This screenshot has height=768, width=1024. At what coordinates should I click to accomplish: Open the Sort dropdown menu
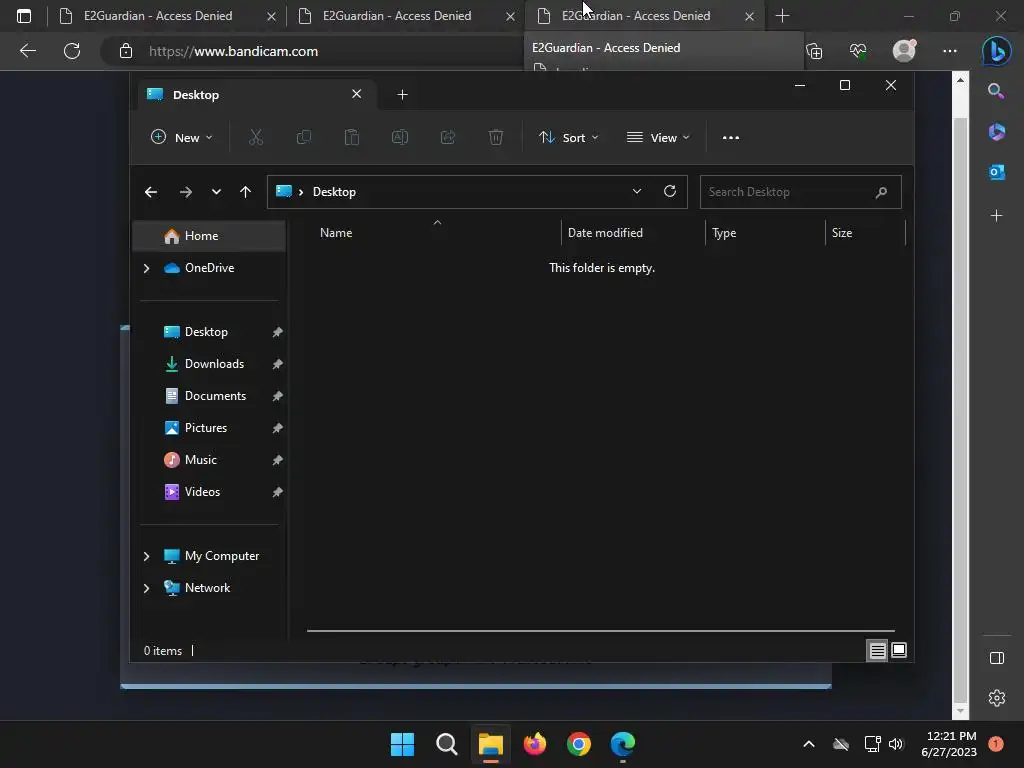coord(568,138)
